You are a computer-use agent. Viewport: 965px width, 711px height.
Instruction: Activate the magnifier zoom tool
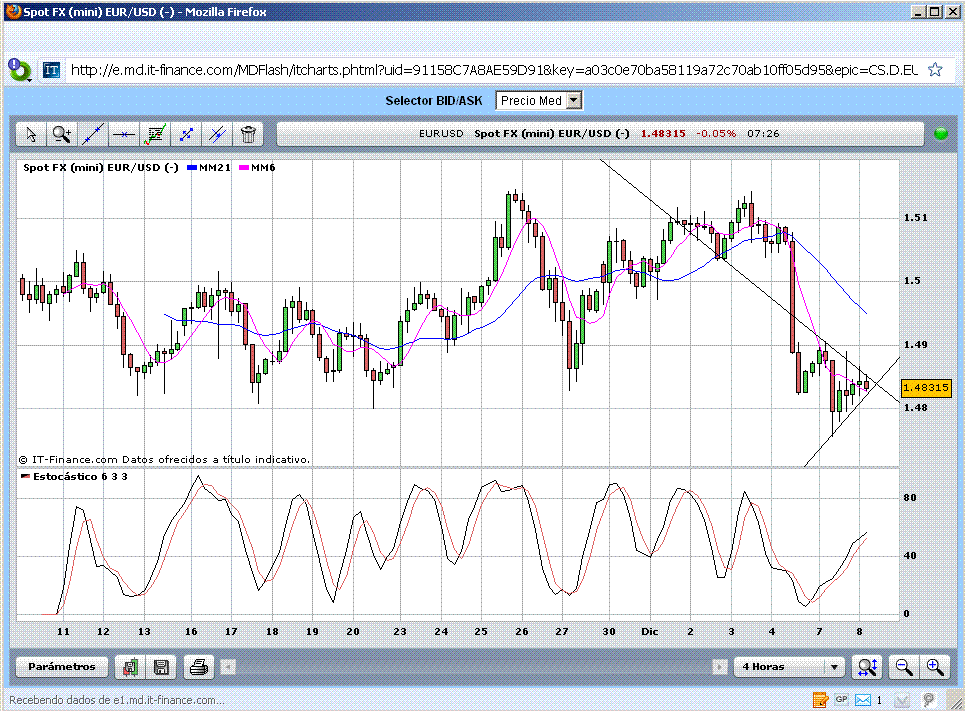(62, 134)
